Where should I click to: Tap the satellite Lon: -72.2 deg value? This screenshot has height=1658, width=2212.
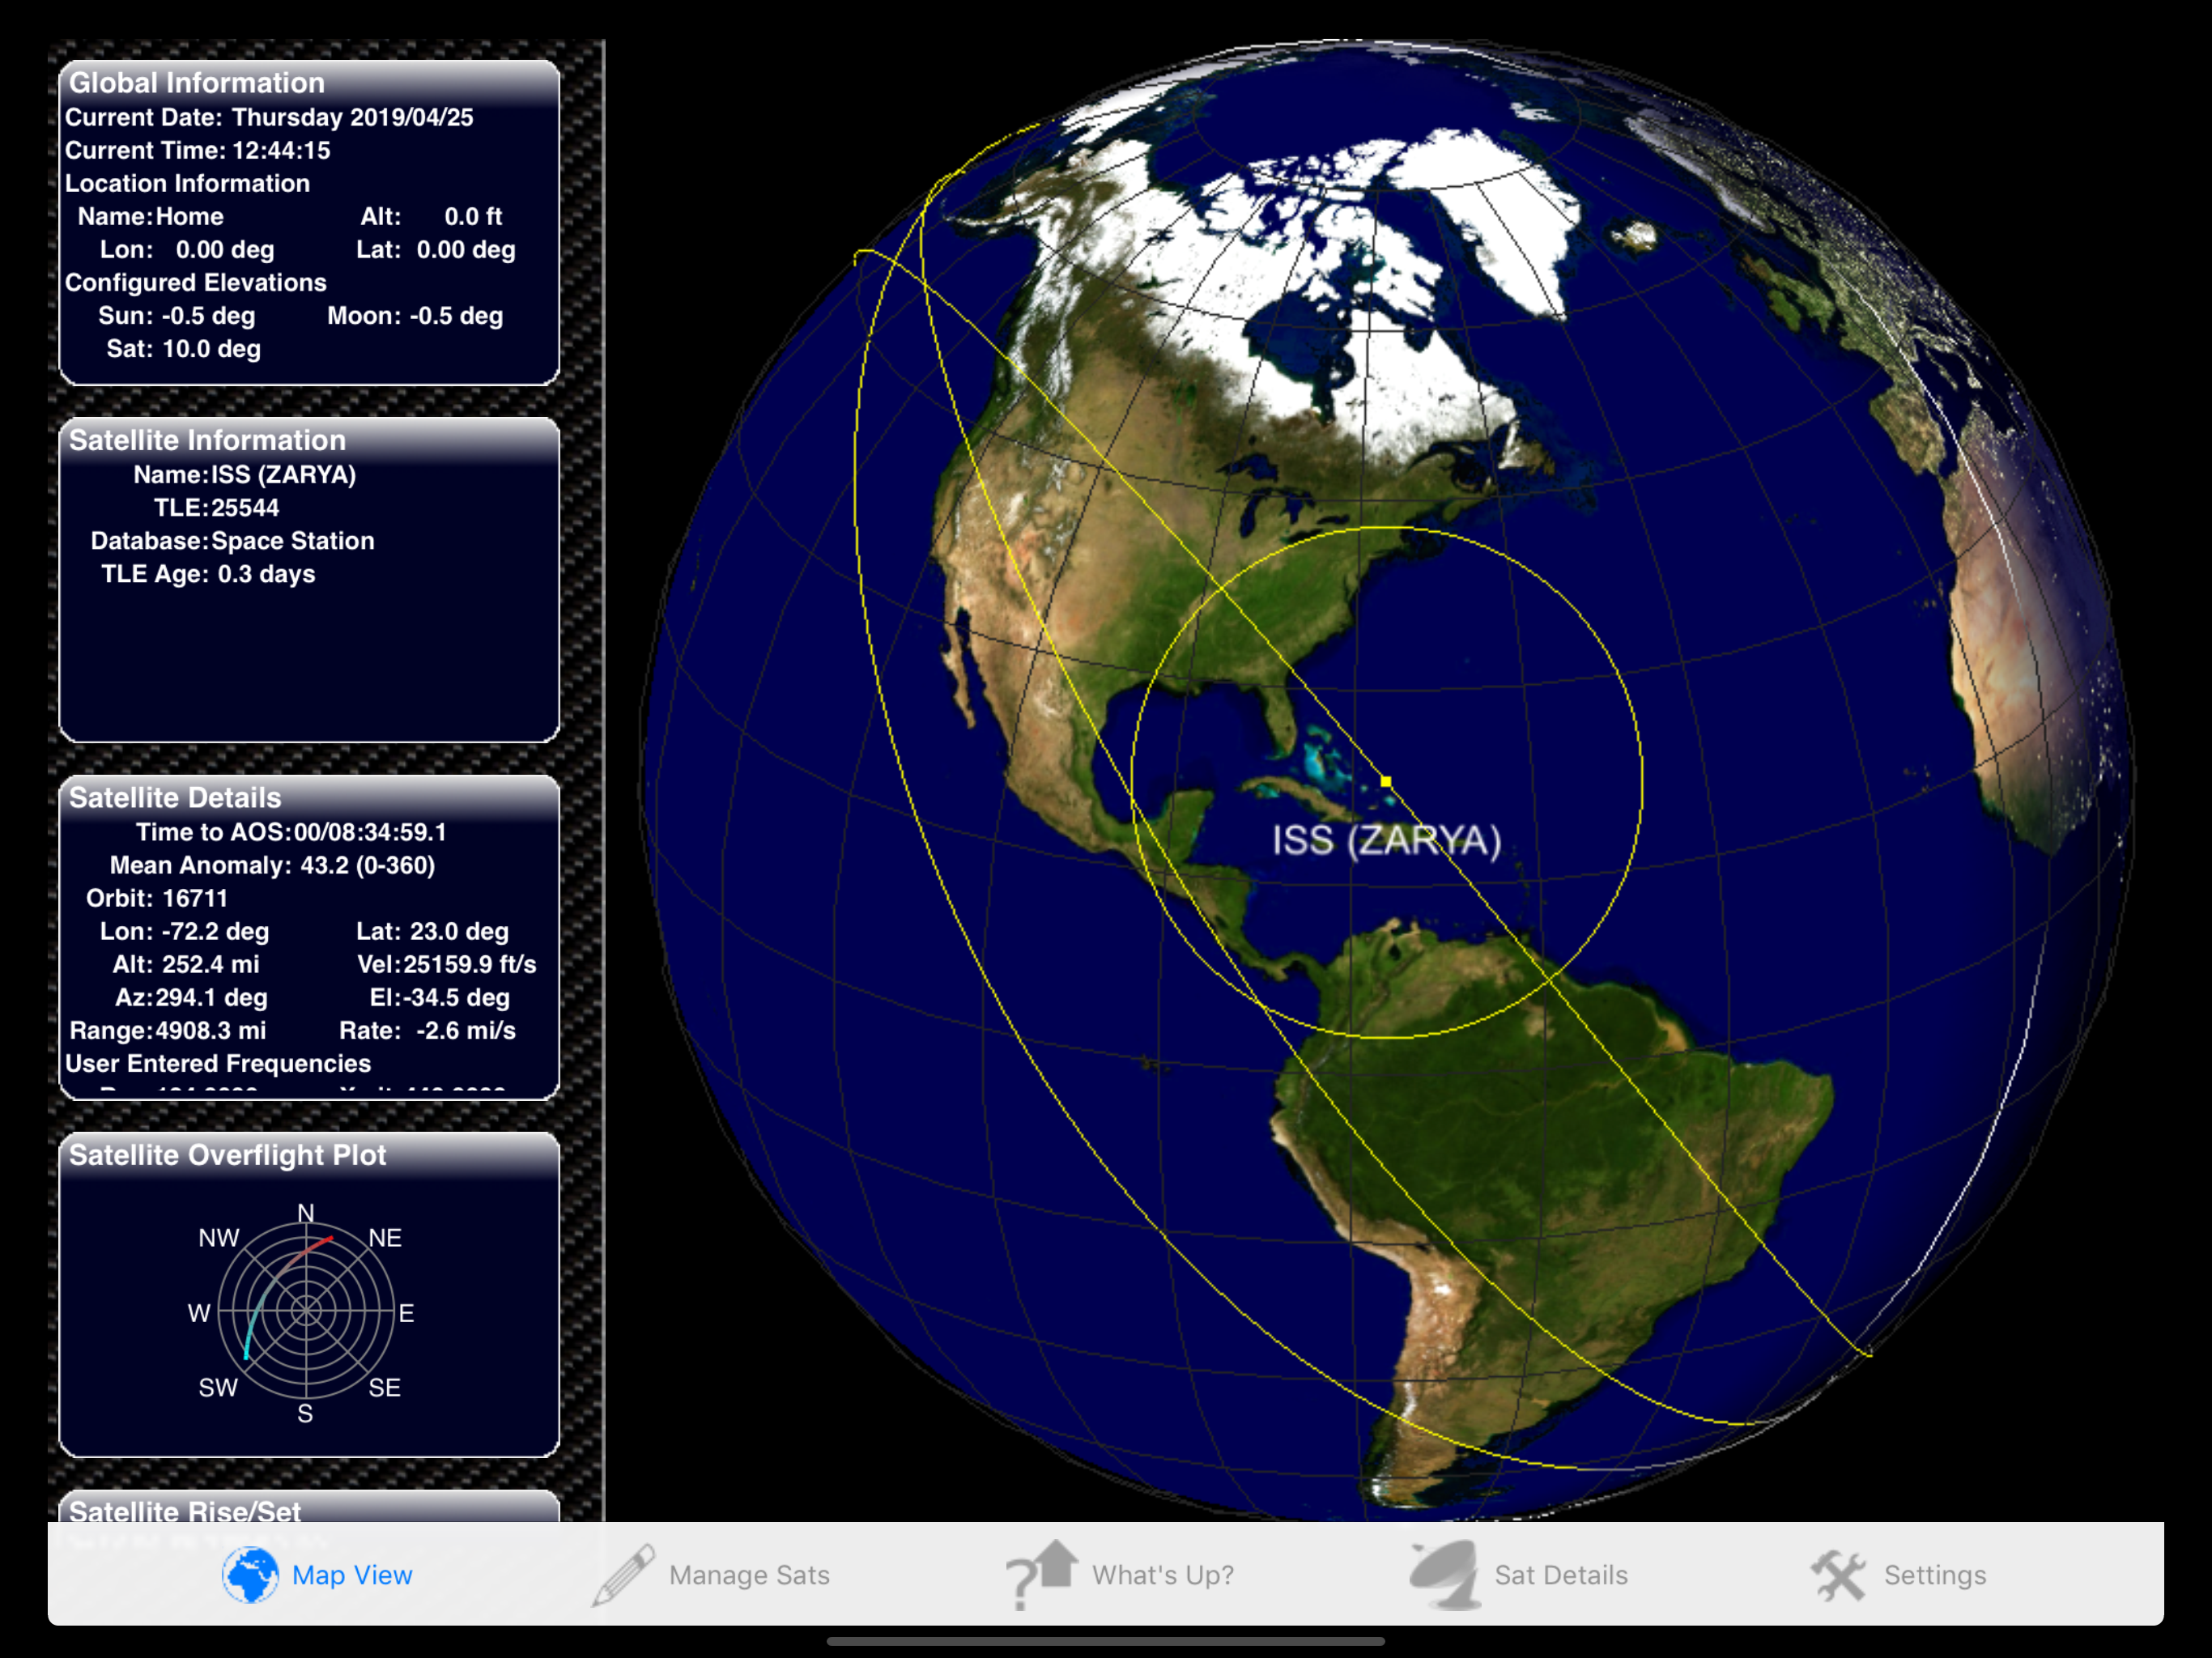(184, 931)
